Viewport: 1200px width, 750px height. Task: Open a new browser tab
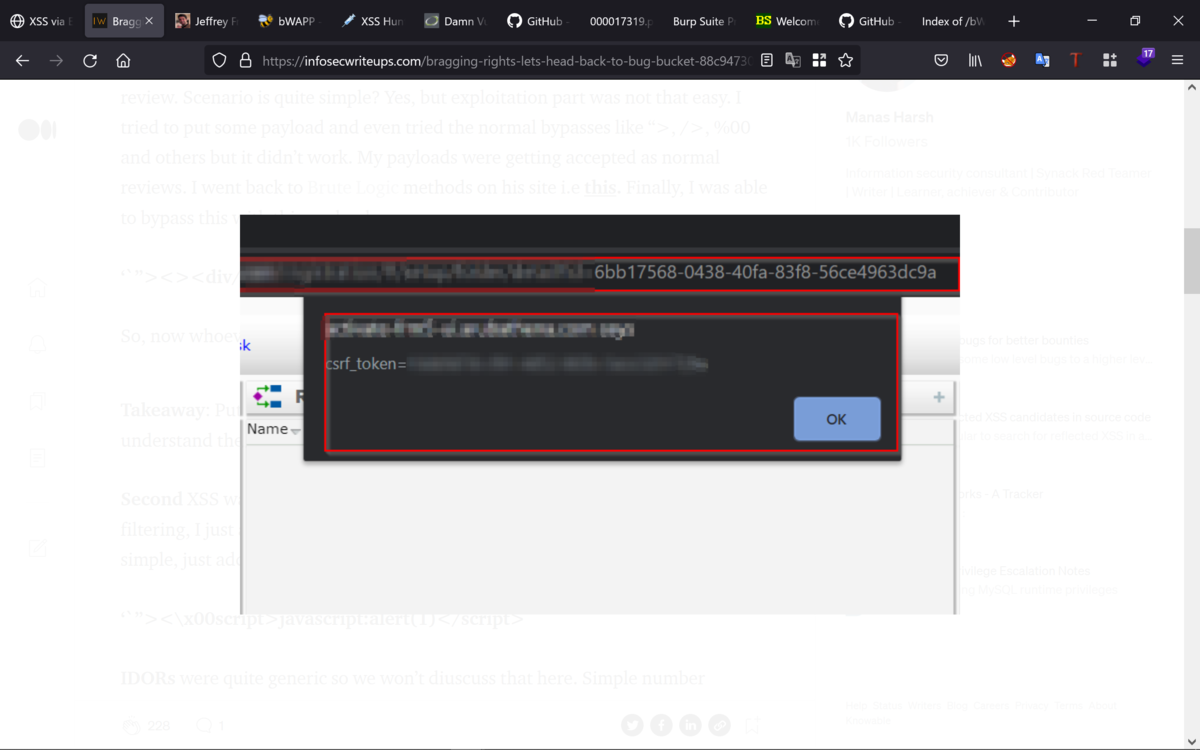click(1014, 21)
